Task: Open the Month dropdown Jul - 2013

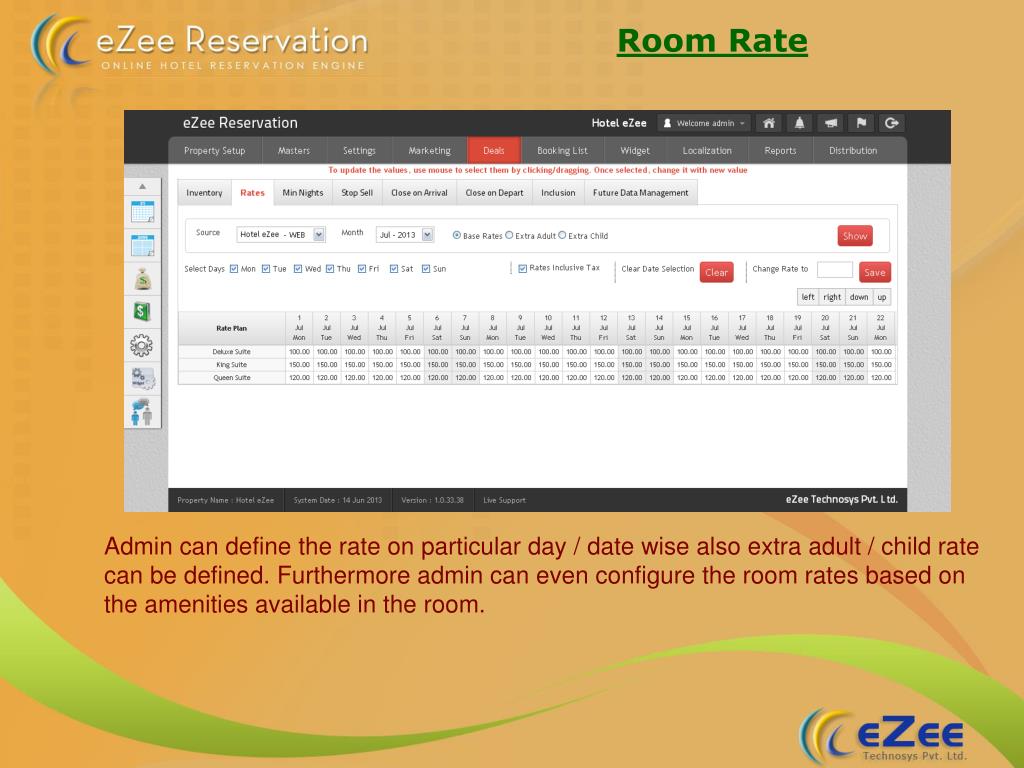Action: pyautogui.click(x=405, y=234)
